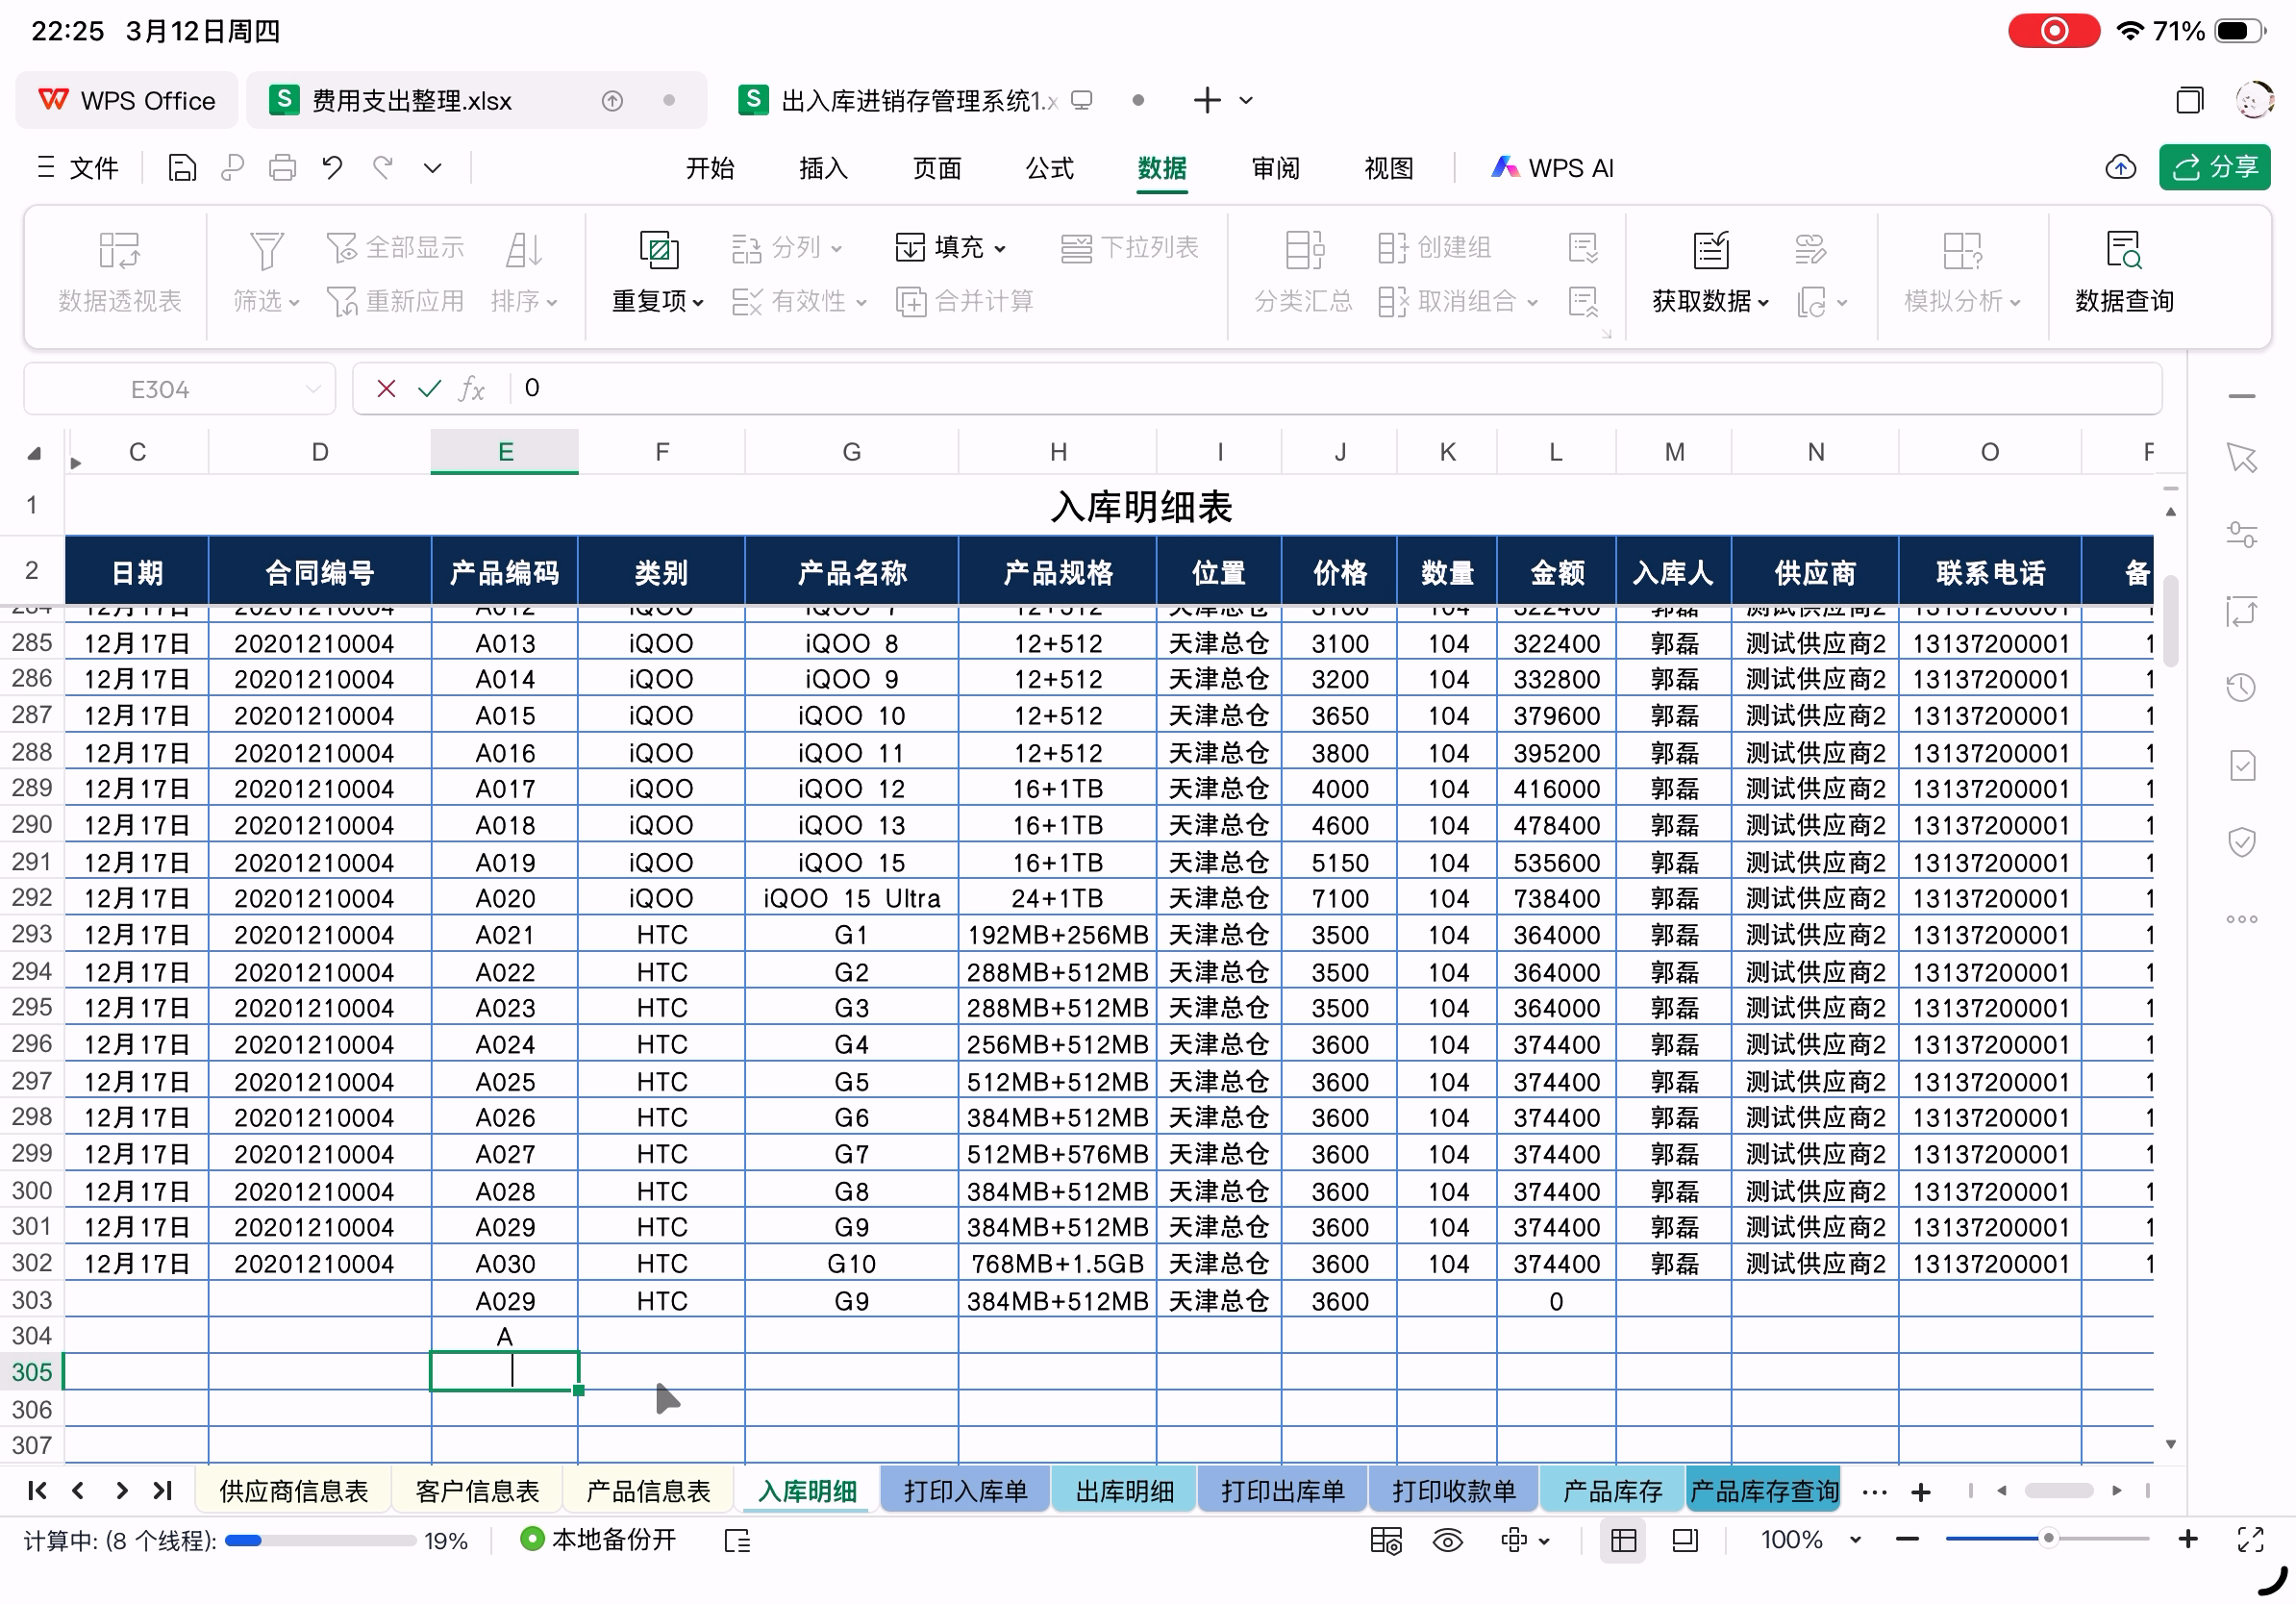
Task: Click the zoom slider handle
Action: [2048, 1539]
